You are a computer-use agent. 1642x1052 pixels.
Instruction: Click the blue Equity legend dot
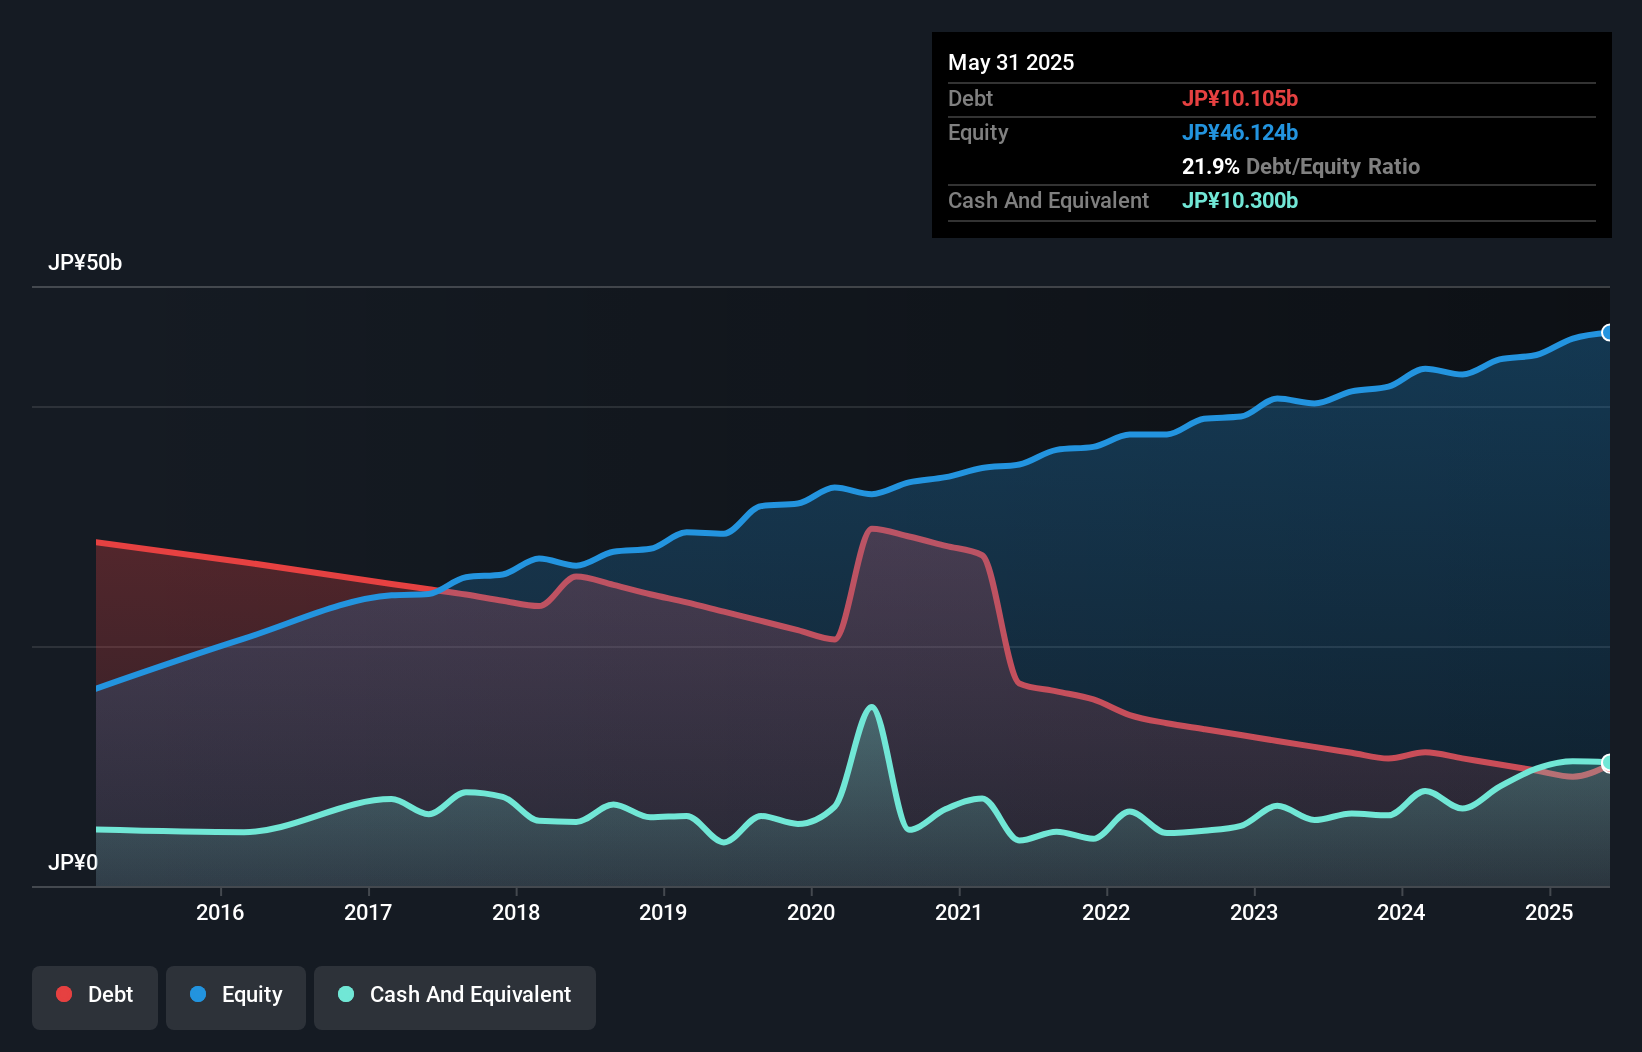point(198,994)
